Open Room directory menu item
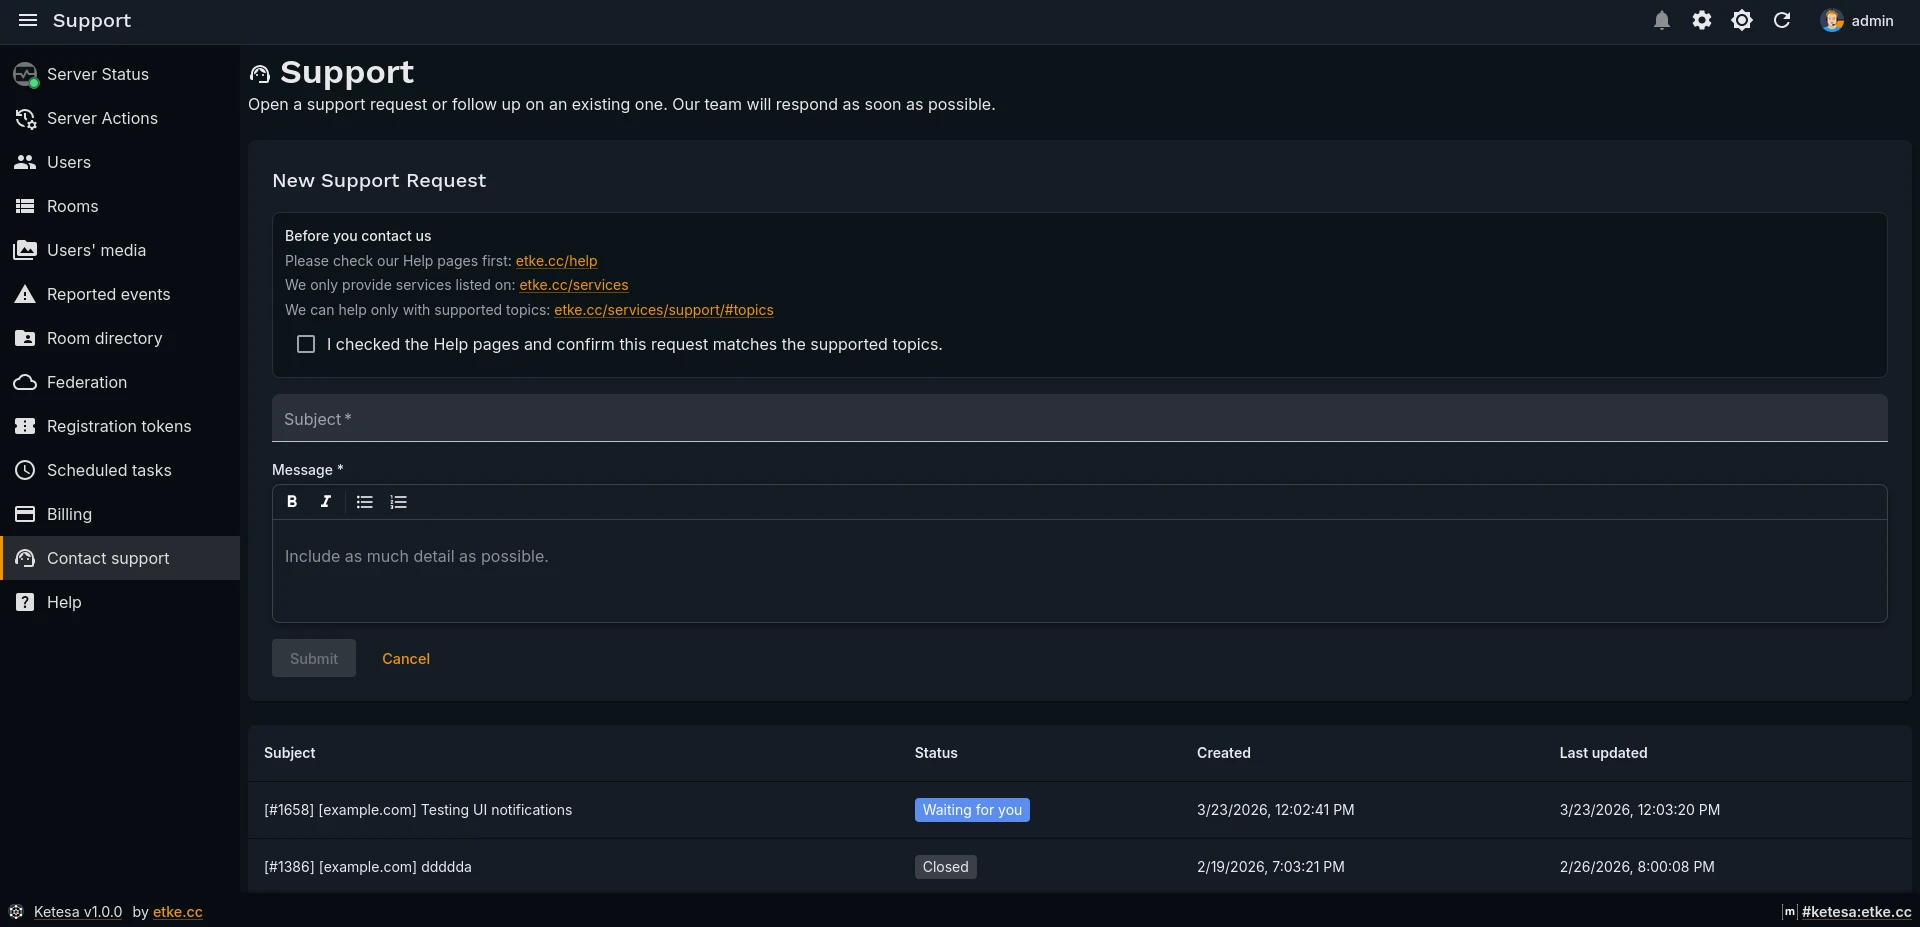This screenshot has height=927, width=1920. [x=120, y=338]
